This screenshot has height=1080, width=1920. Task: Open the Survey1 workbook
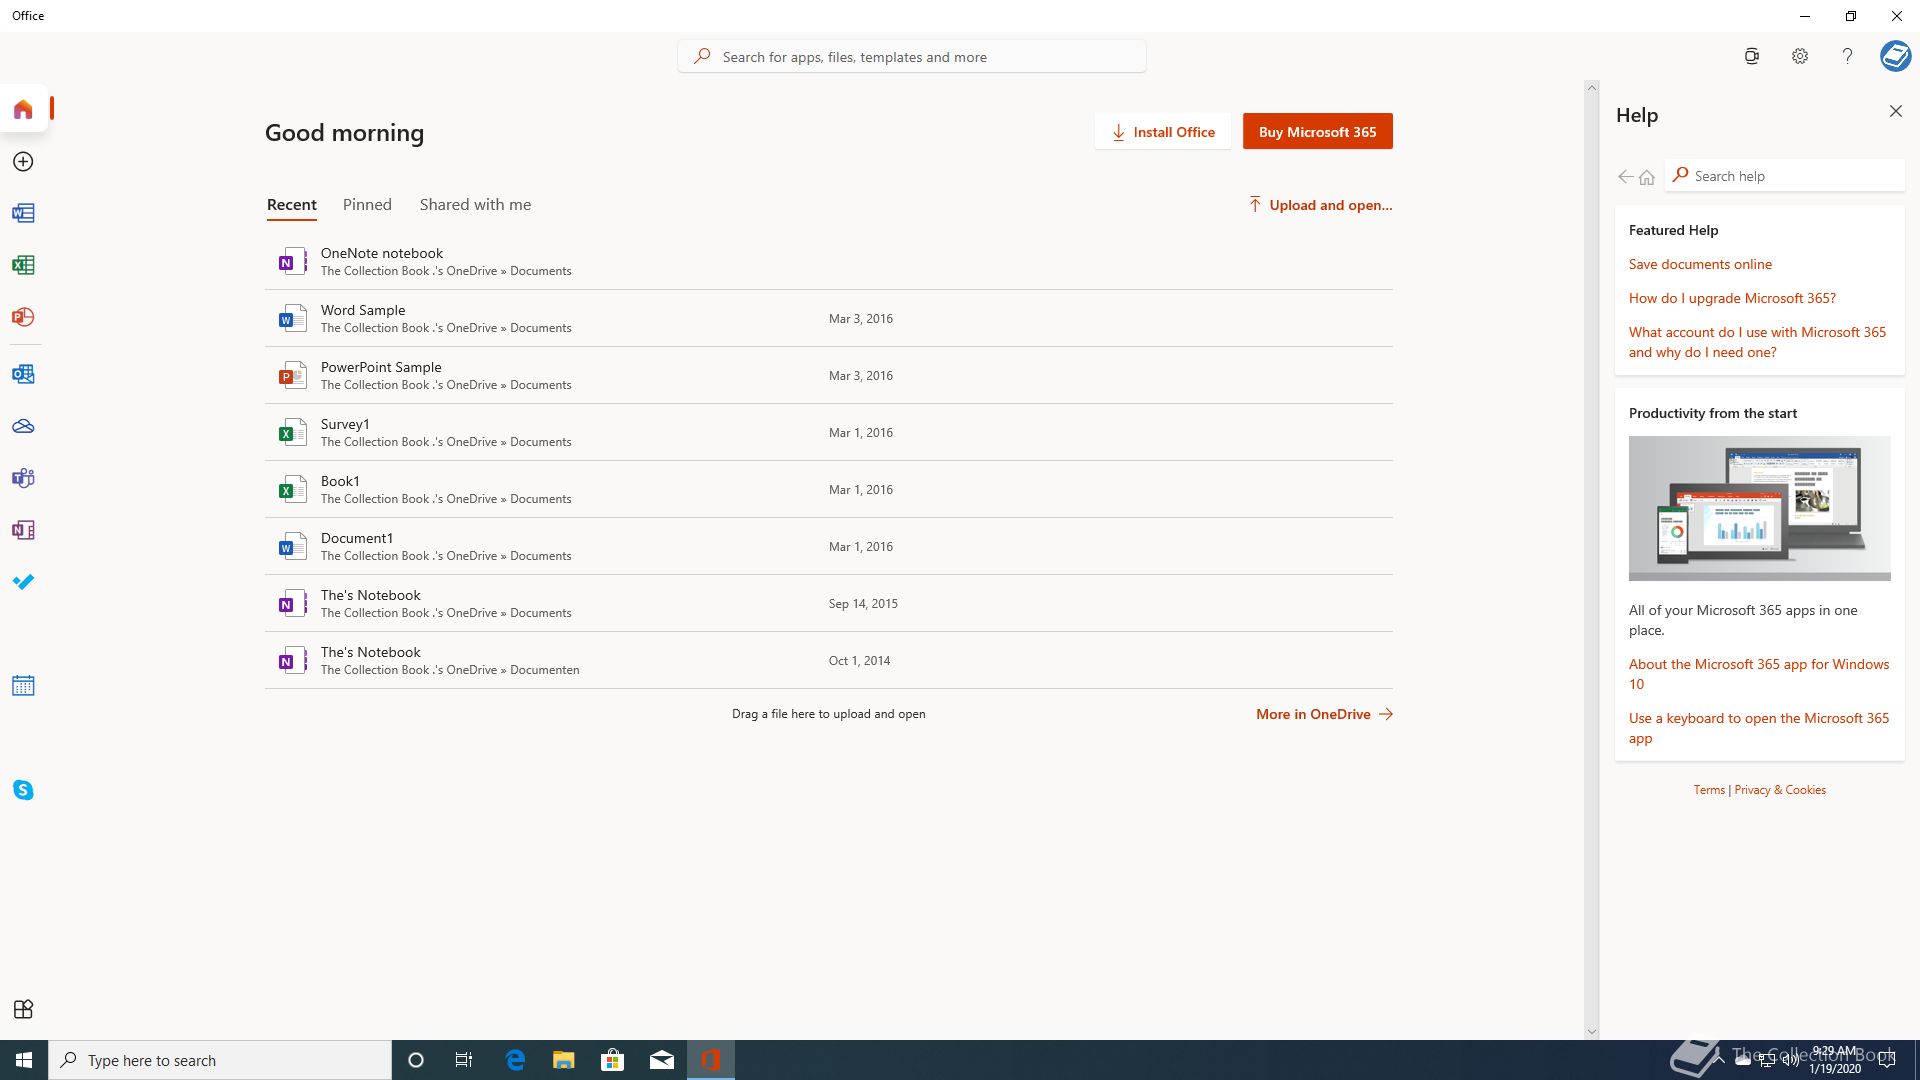(x=828, y=432)
